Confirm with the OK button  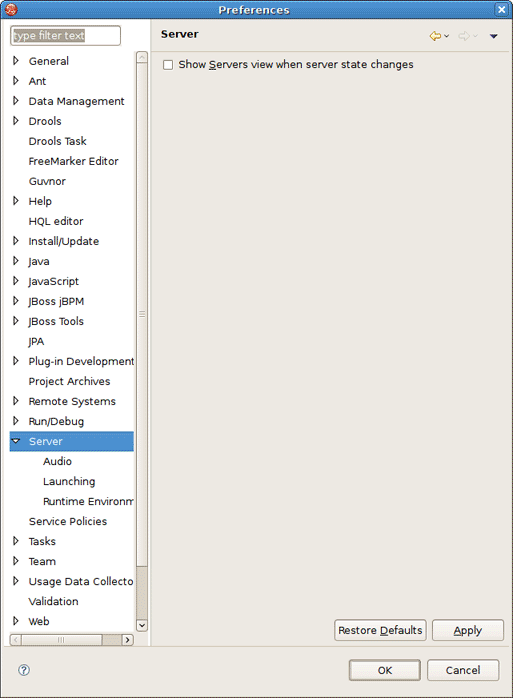click(385, 670)
